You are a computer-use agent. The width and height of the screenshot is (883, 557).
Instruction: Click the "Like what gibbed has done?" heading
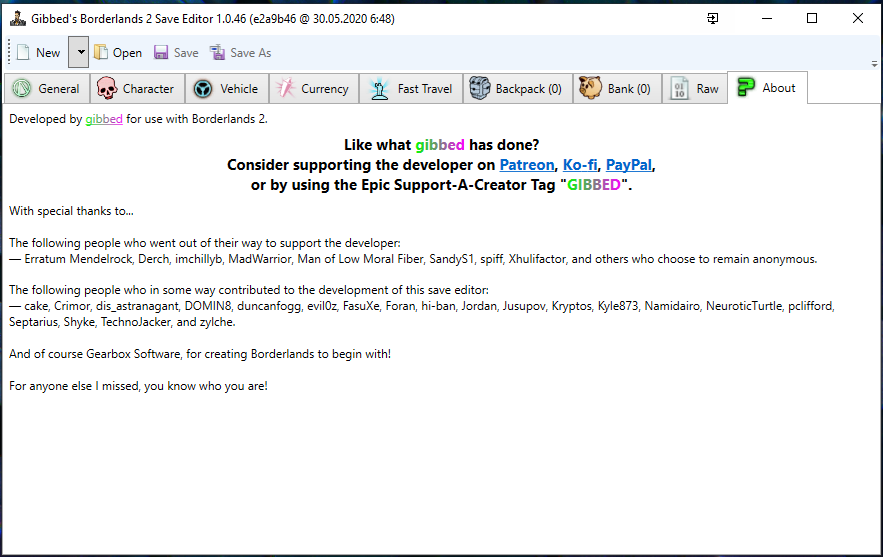click(x=442, y=145)
